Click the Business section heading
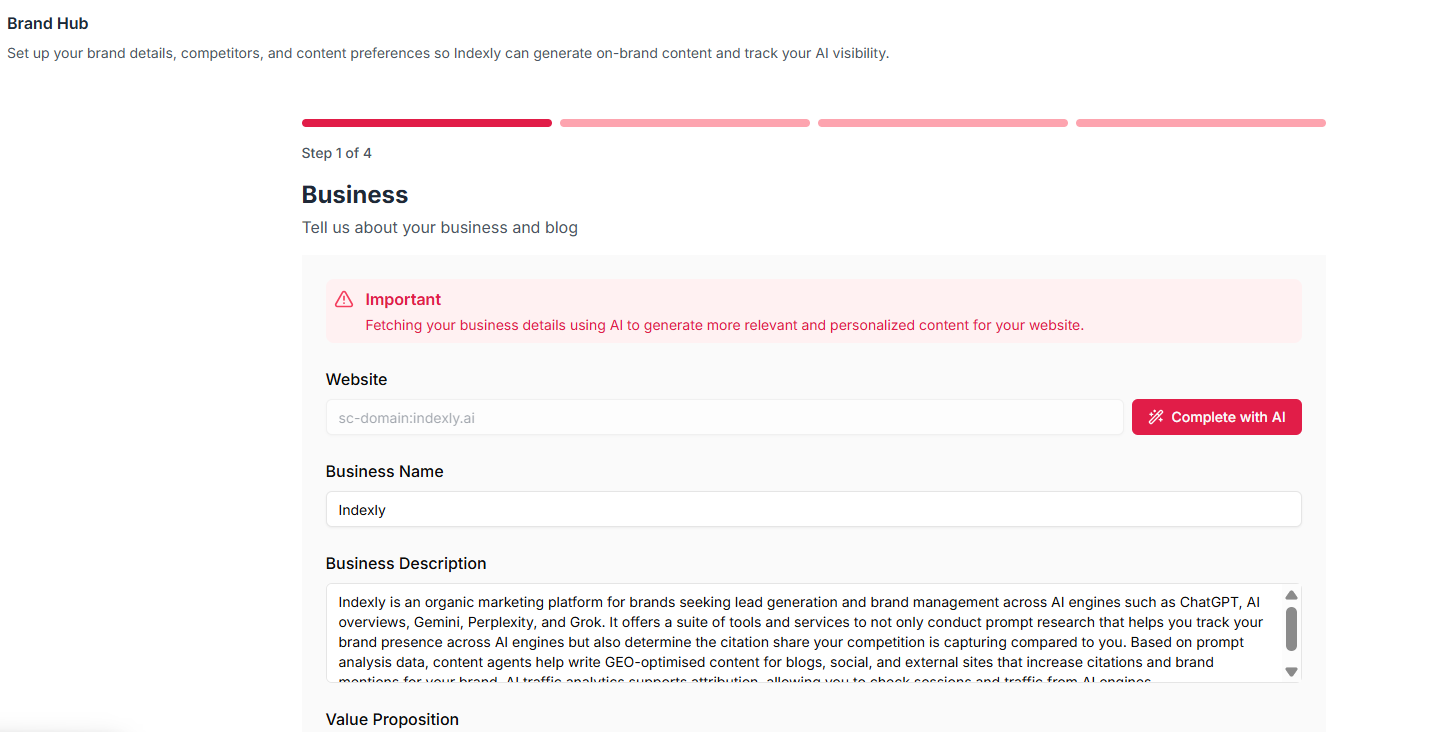Image resolution: width=1447 pixels, height=732 pixels. pyautogui.click(x=355, y=194)
